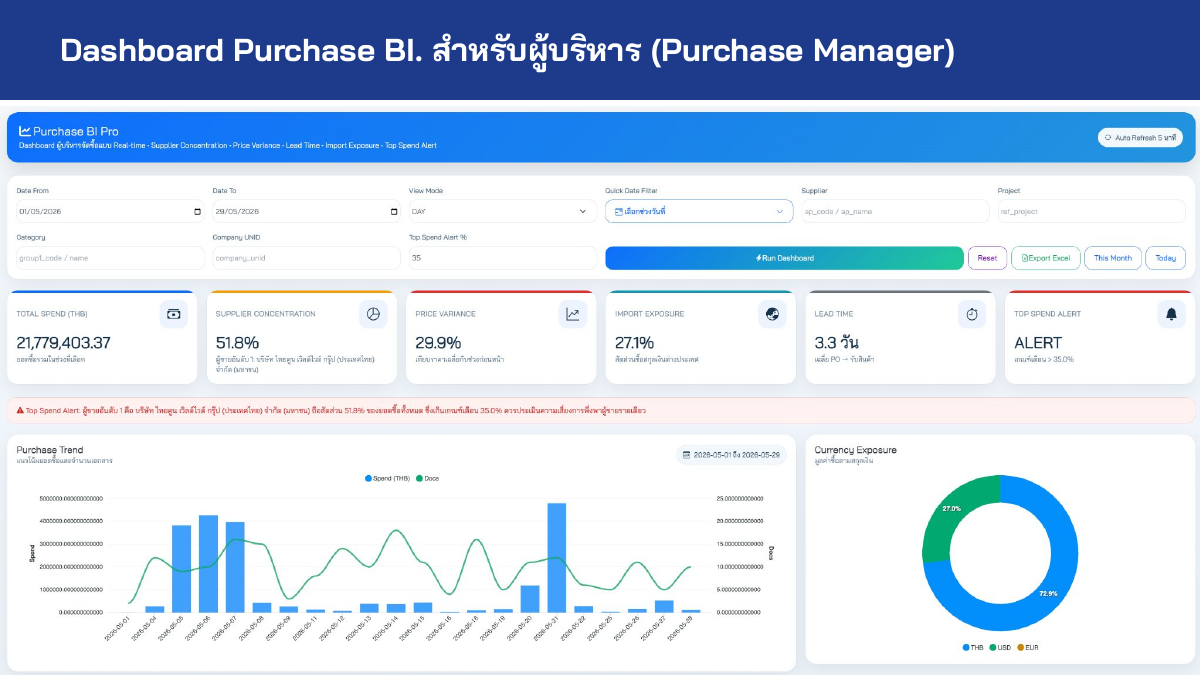The image size is (1200, 675).
Task: Click the 3.3 วัน lead time value
Action: (836, 343)
